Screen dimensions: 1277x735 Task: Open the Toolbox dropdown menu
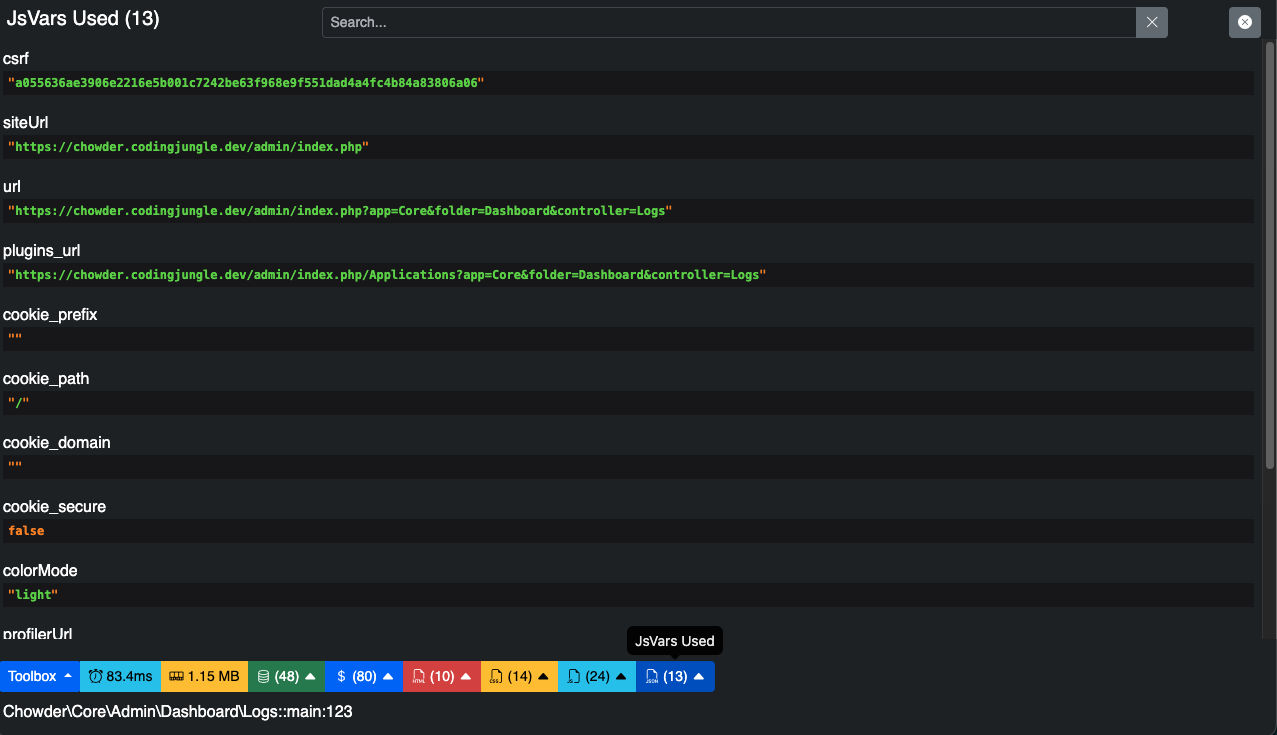pyautogui.click(x=40, y=676)
